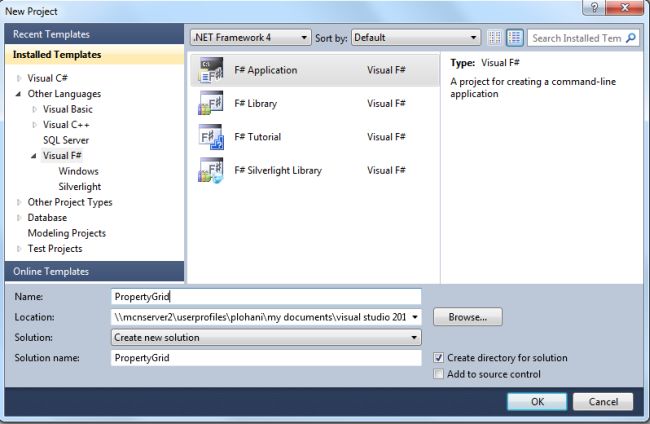Open the Online Templates section

95,271
